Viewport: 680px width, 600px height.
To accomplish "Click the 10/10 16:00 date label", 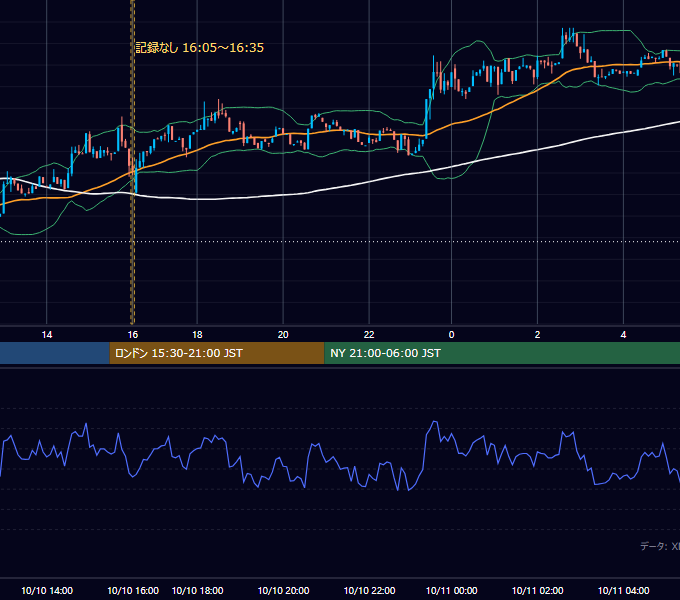I will [x=133, y=590].
